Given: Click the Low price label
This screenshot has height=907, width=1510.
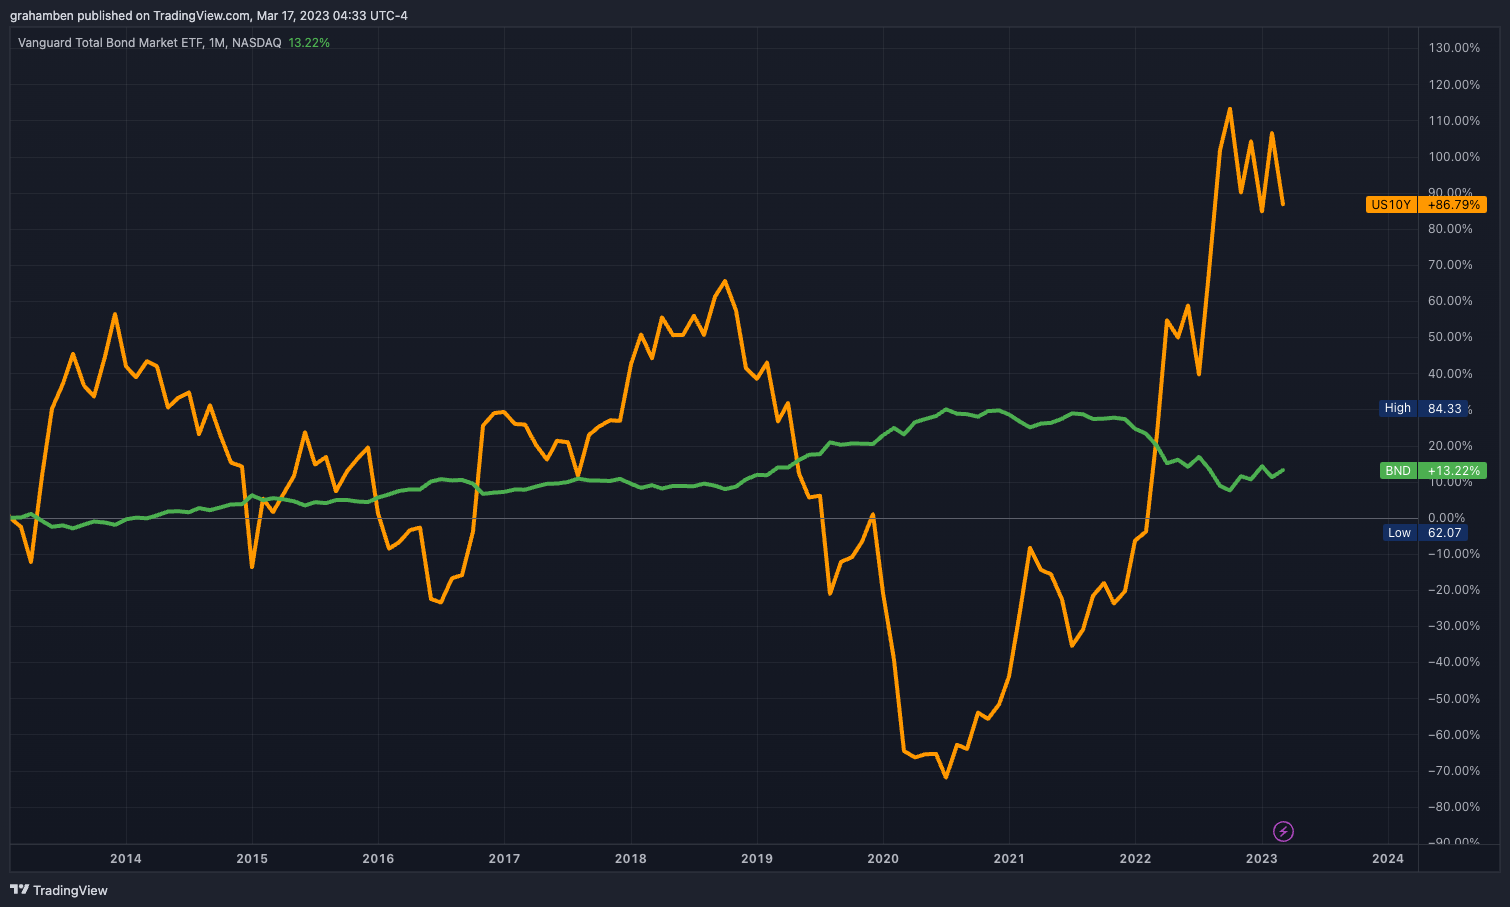Looking at the screenshot, I should (1399, 533).
